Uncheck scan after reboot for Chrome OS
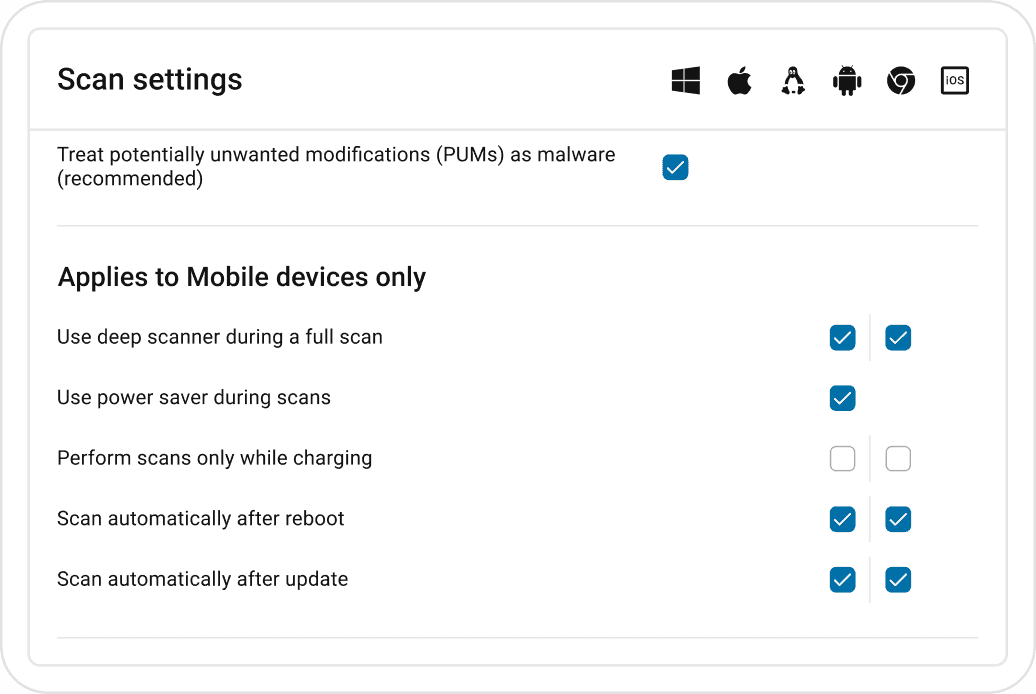This screenshot has width=1036, height=694. 898,520
